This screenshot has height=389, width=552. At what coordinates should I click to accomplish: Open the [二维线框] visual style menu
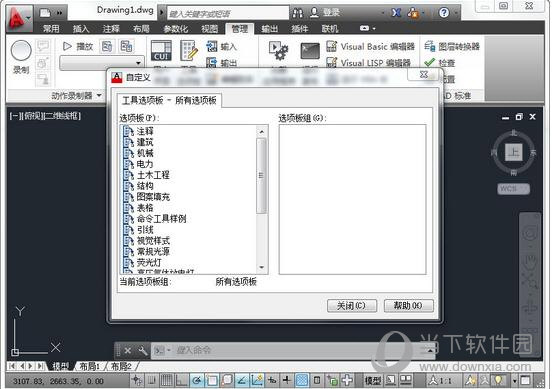63,116
